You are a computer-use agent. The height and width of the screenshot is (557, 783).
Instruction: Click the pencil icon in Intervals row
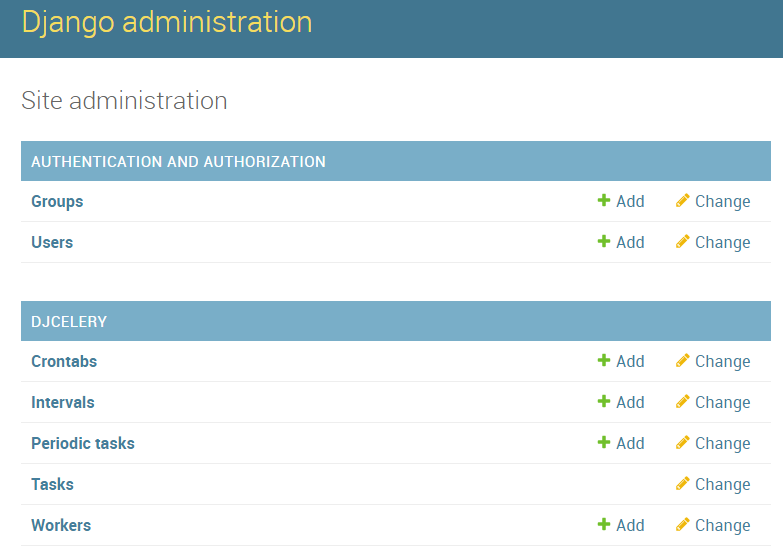pyautogui.click(x=683, y=402)
